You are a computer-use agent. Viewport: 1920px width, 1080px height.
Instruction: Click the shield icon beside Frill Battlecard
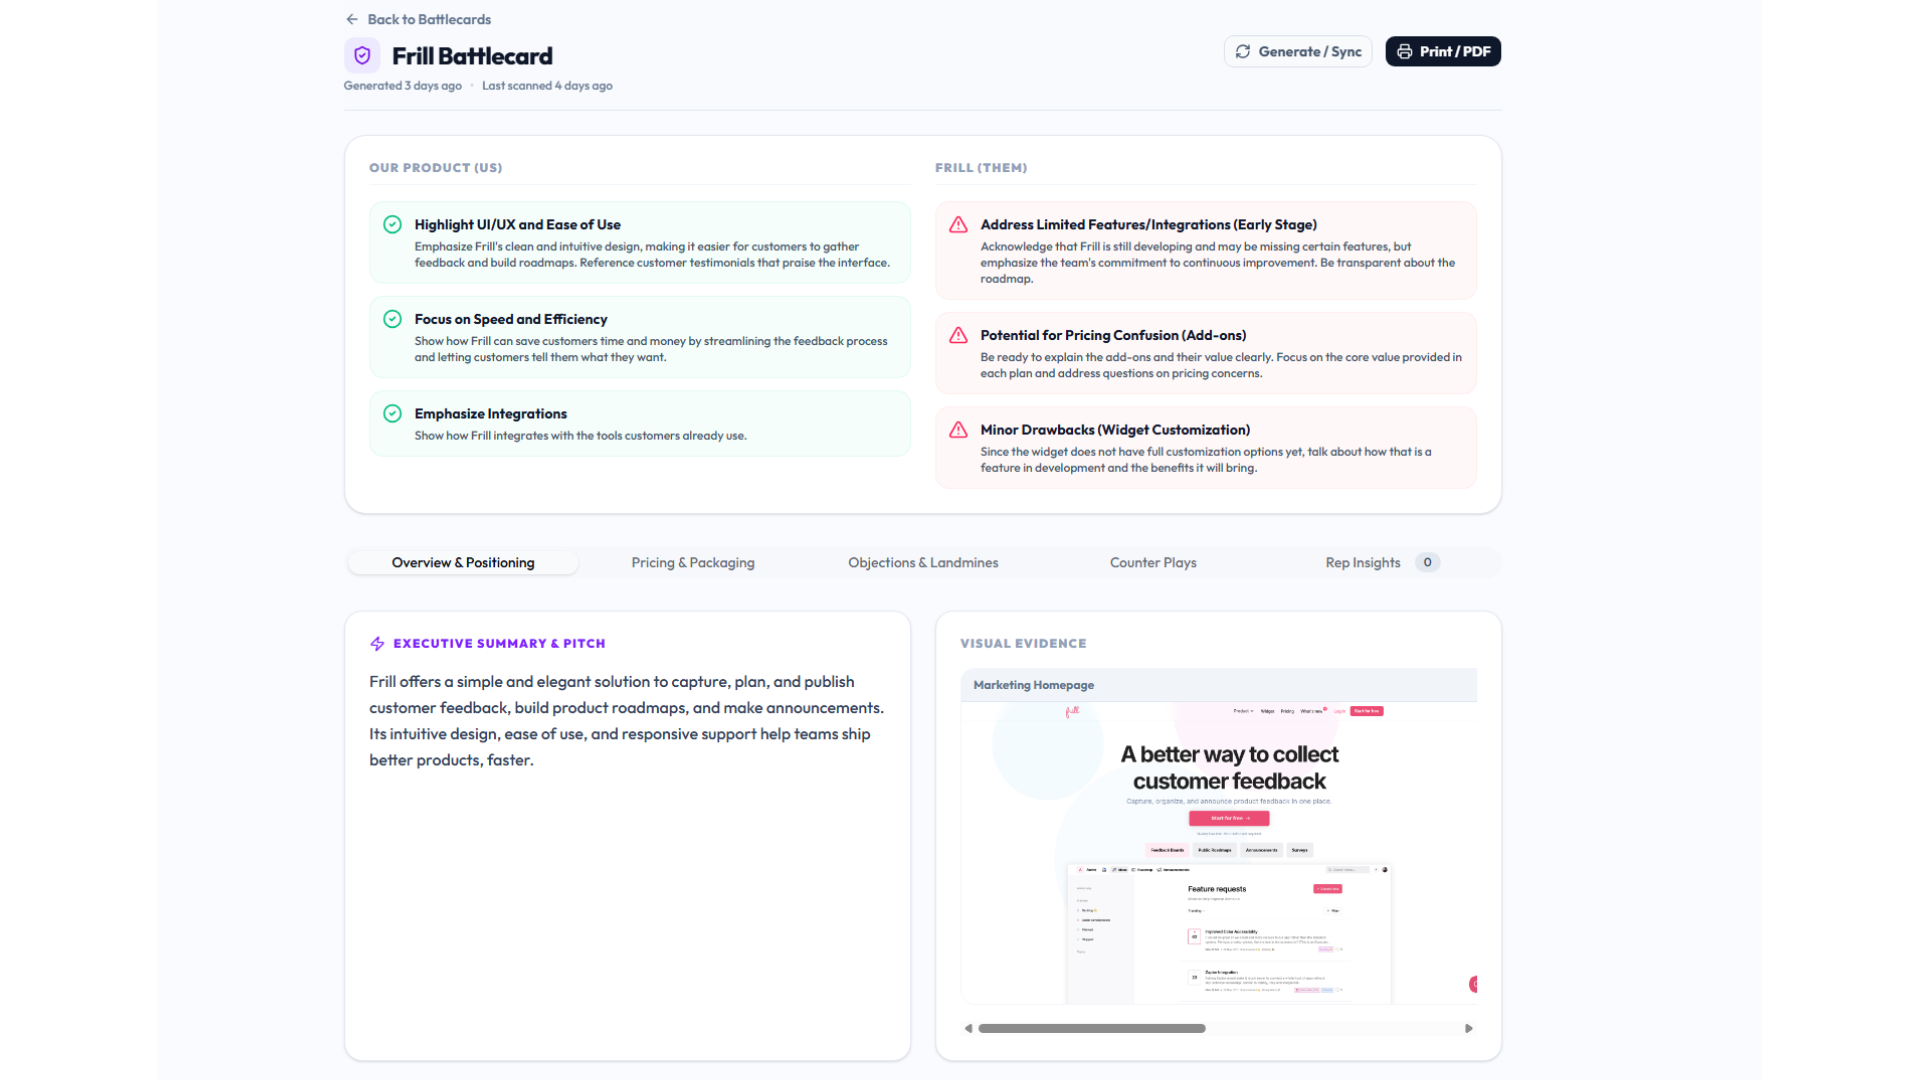pyautogui.click(x=362, y=56)
